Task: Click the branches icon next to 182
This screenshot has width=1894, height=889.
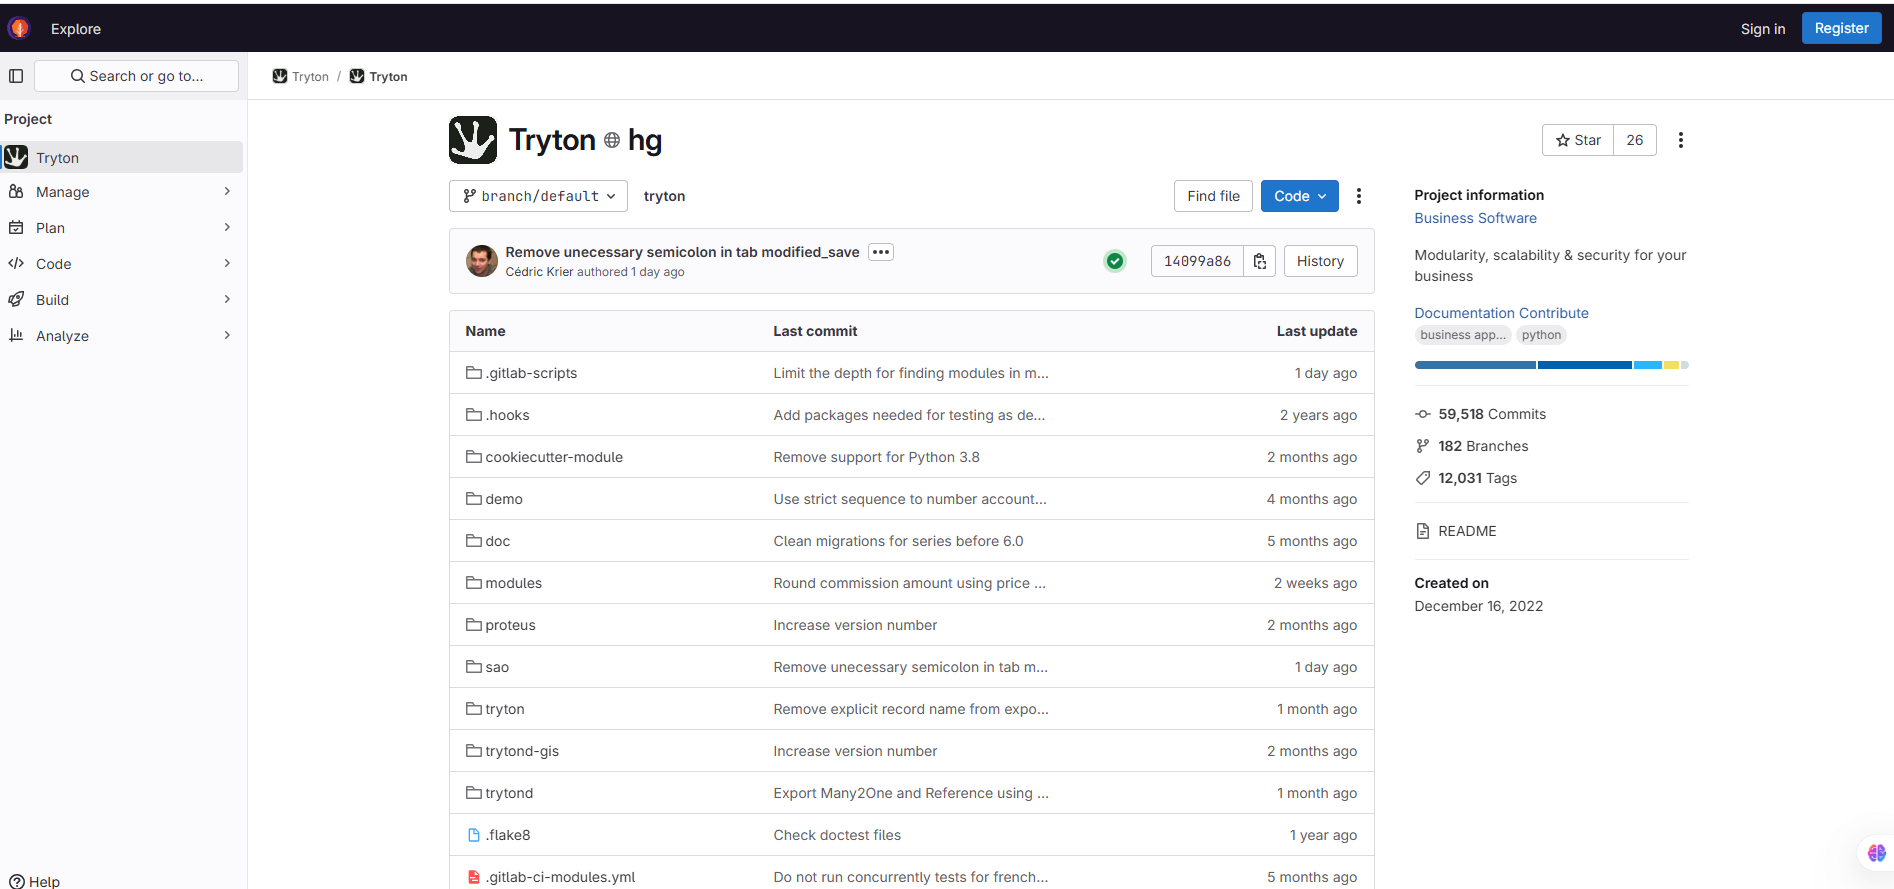Action: pos(1423,446)
